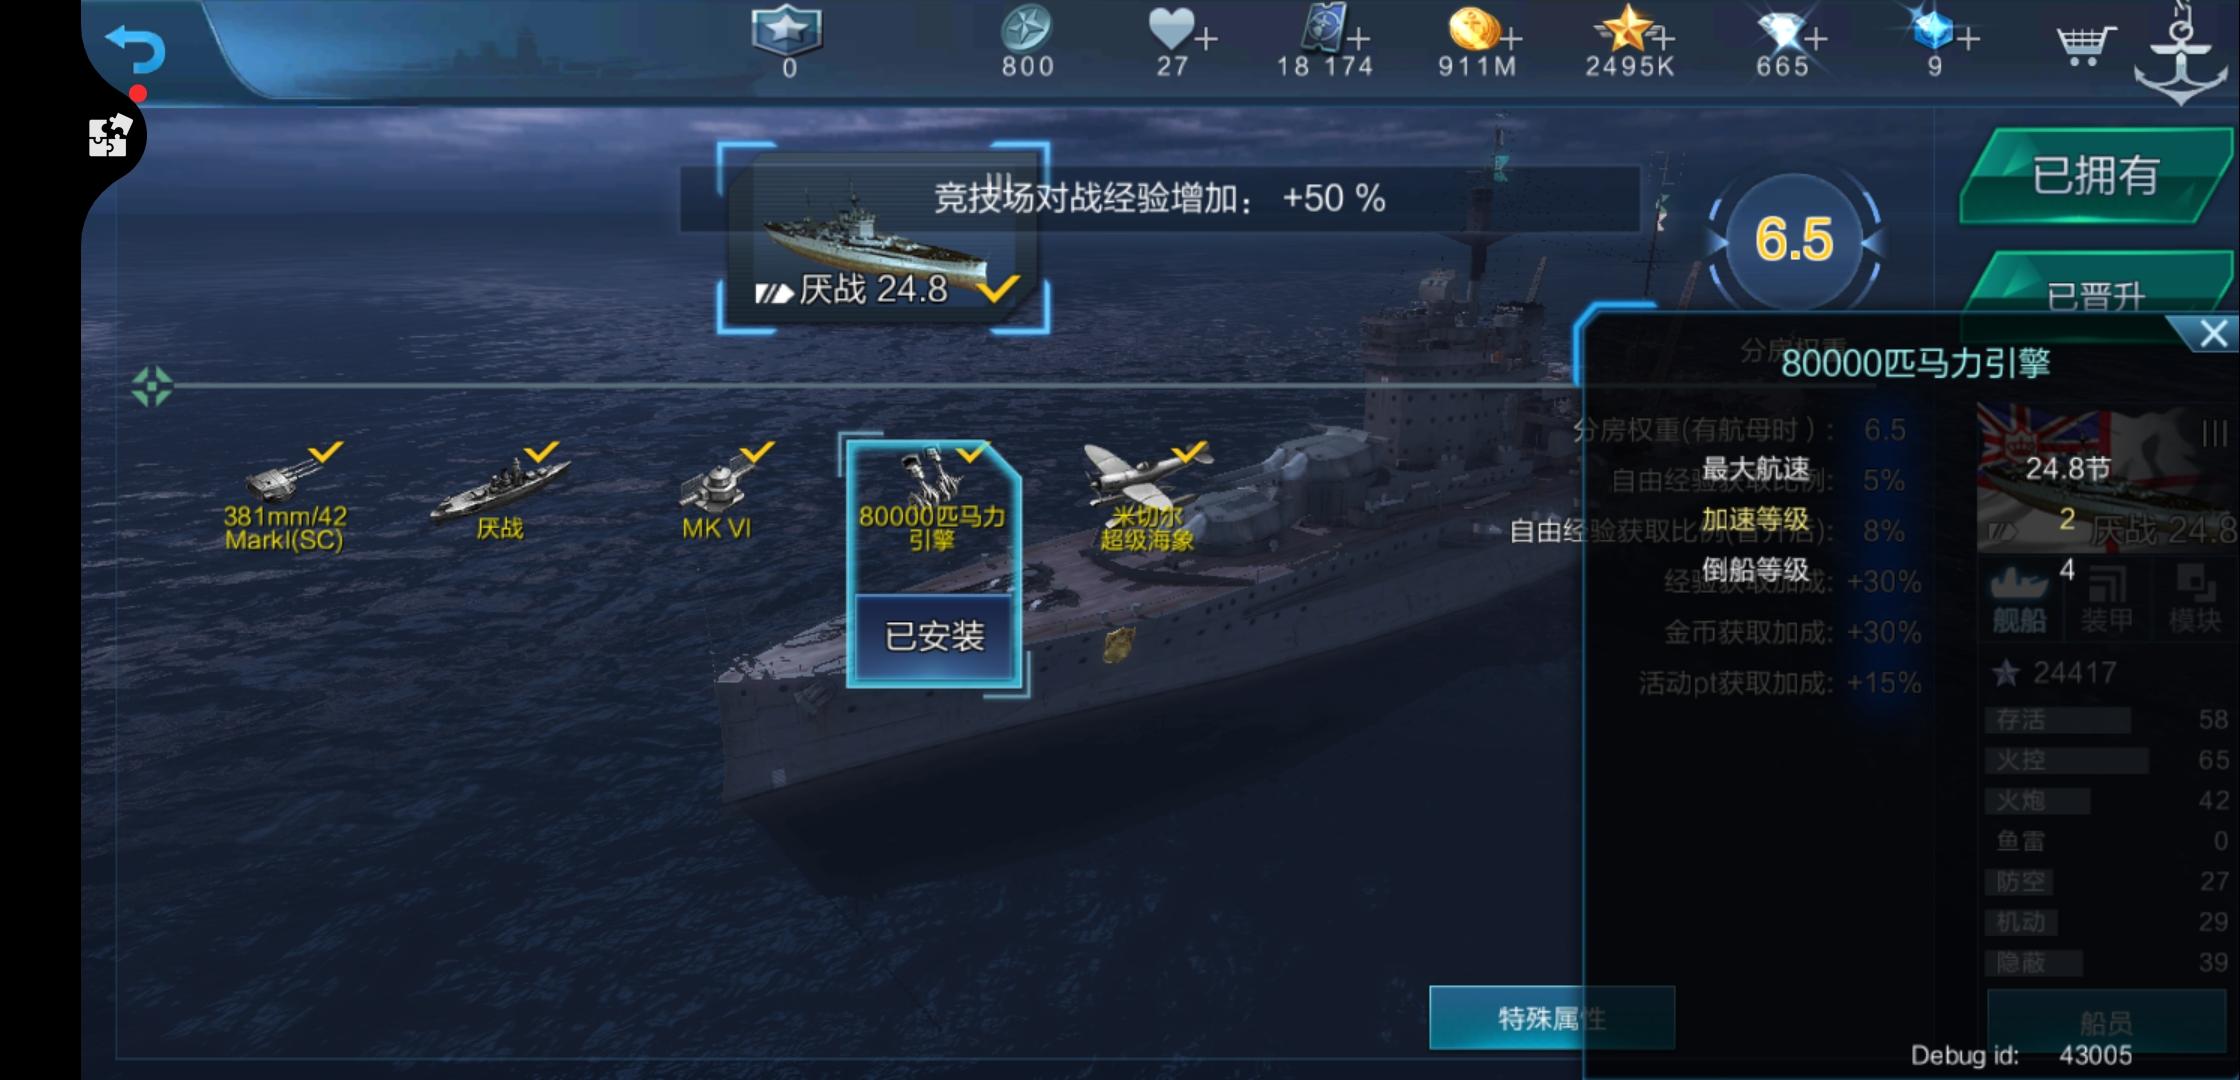Select the 80000匹马力引擎 engine module
Image resolution: width=2240 pixels, height=1080 pixels.
pos(932,500)
